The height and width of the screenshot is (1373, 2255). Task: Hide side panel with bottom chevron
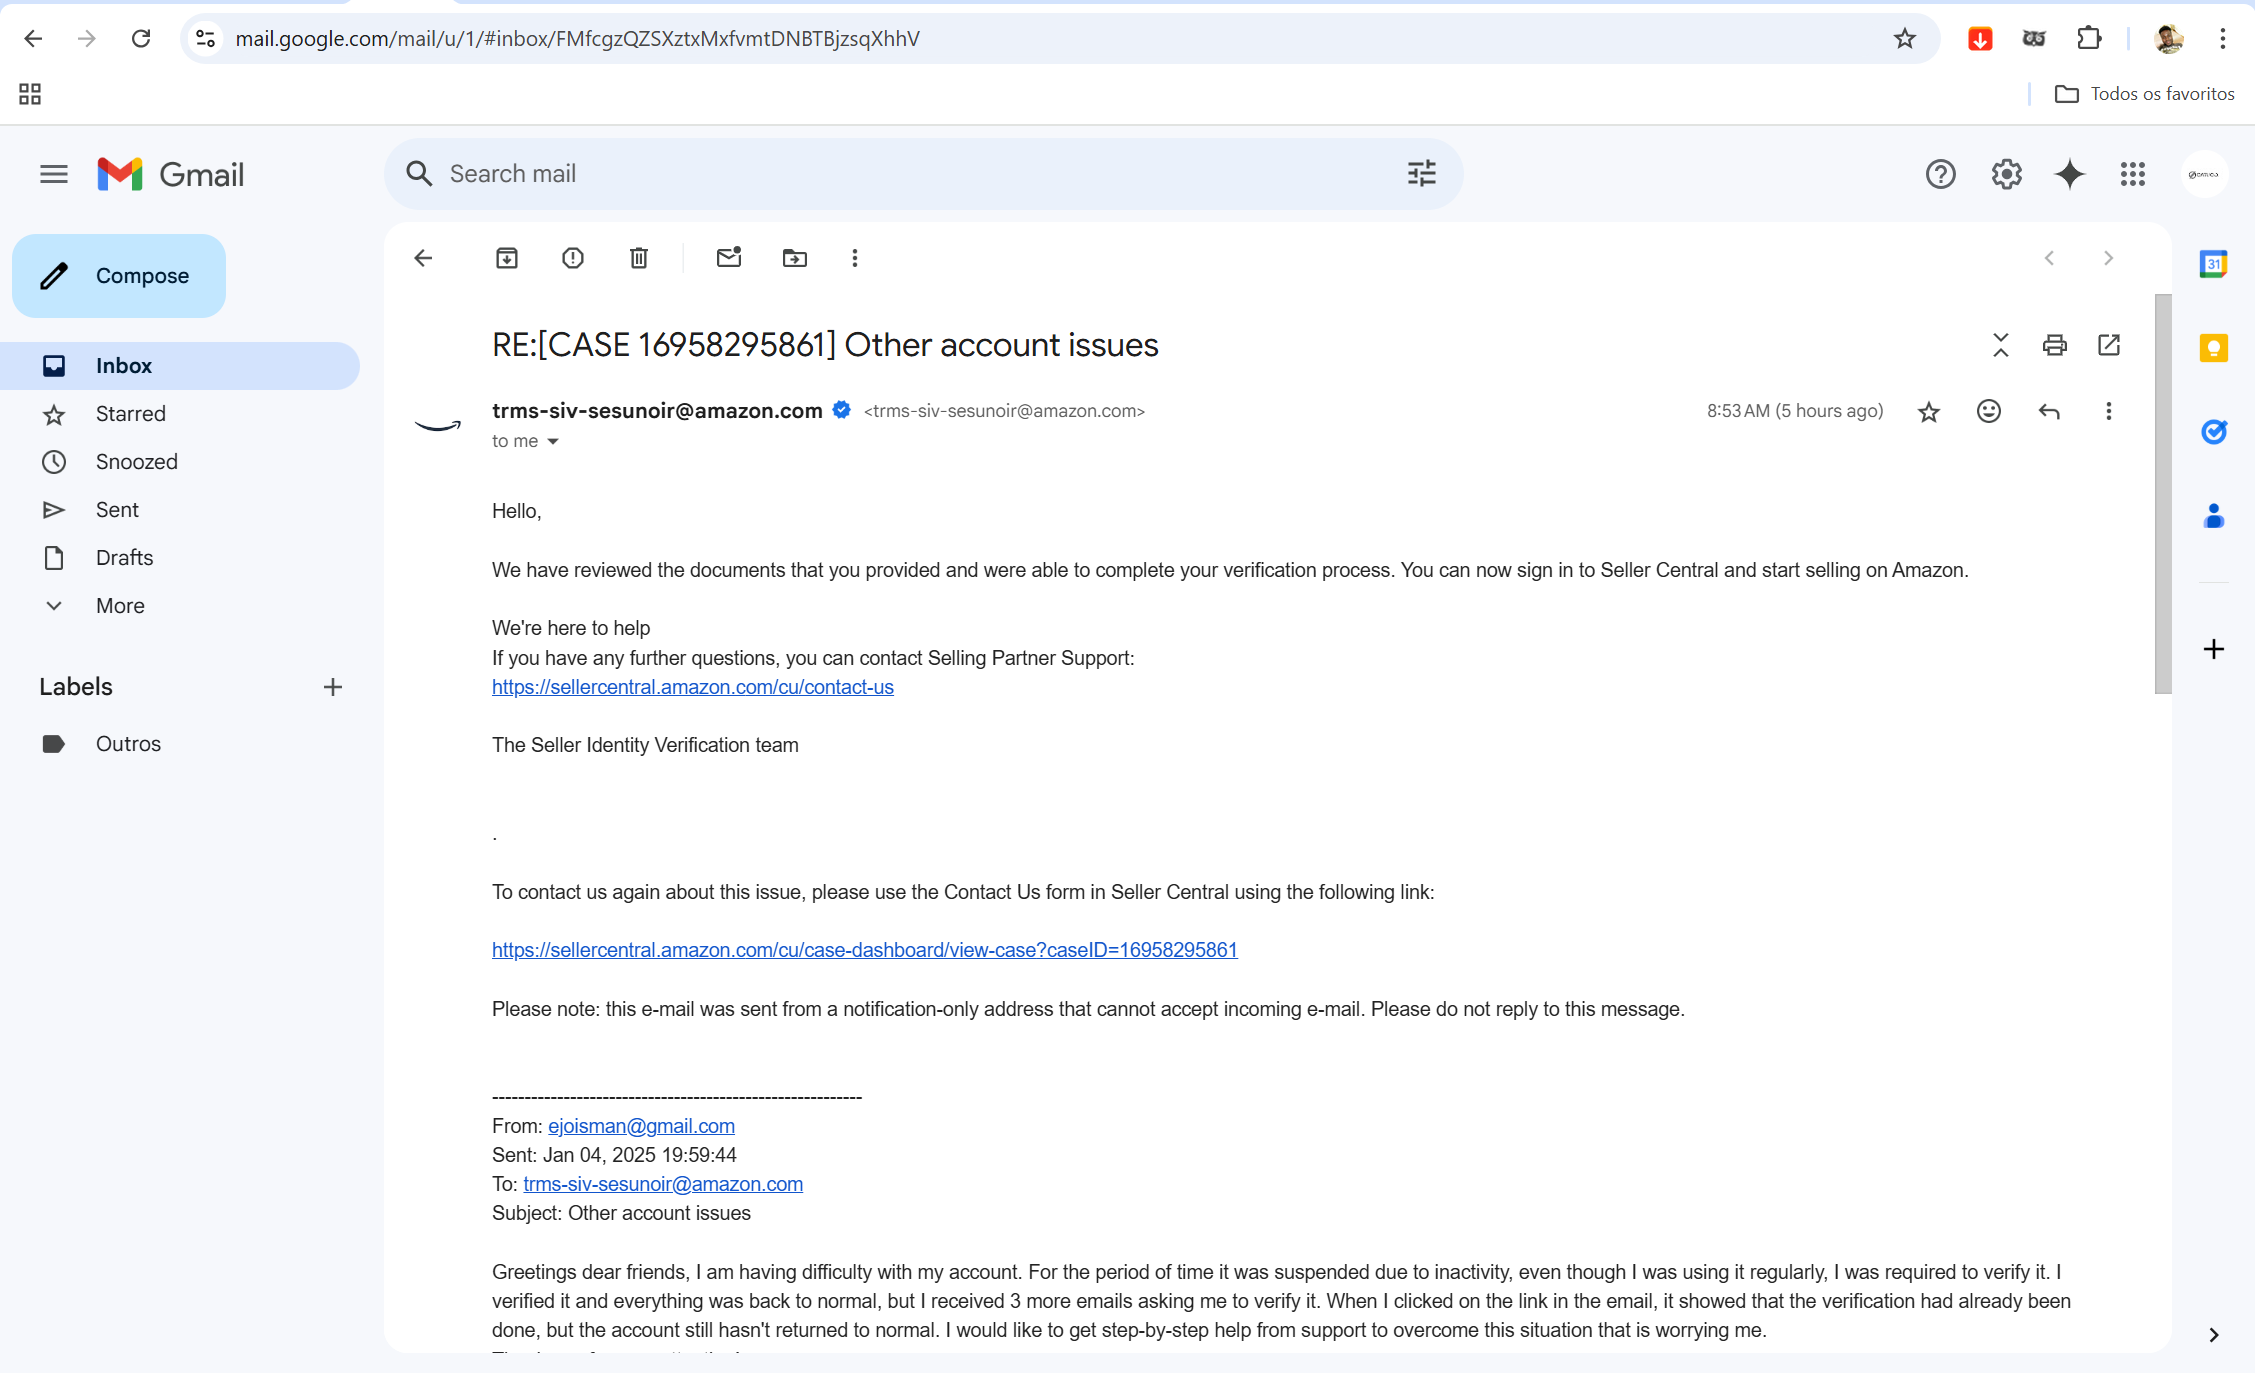[x=2214, y=1335]
